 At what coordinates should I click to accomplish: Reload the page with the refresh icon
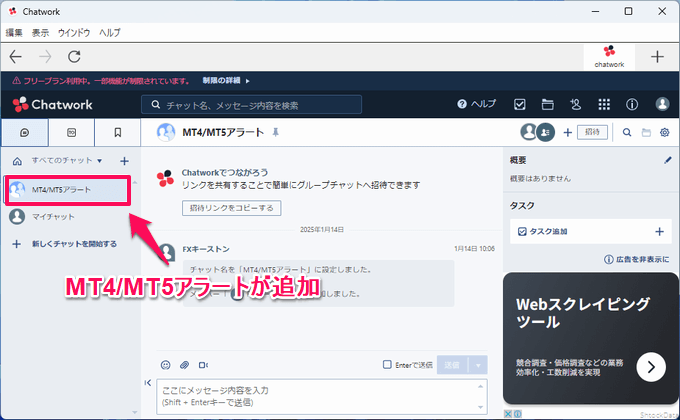(74, 56)
